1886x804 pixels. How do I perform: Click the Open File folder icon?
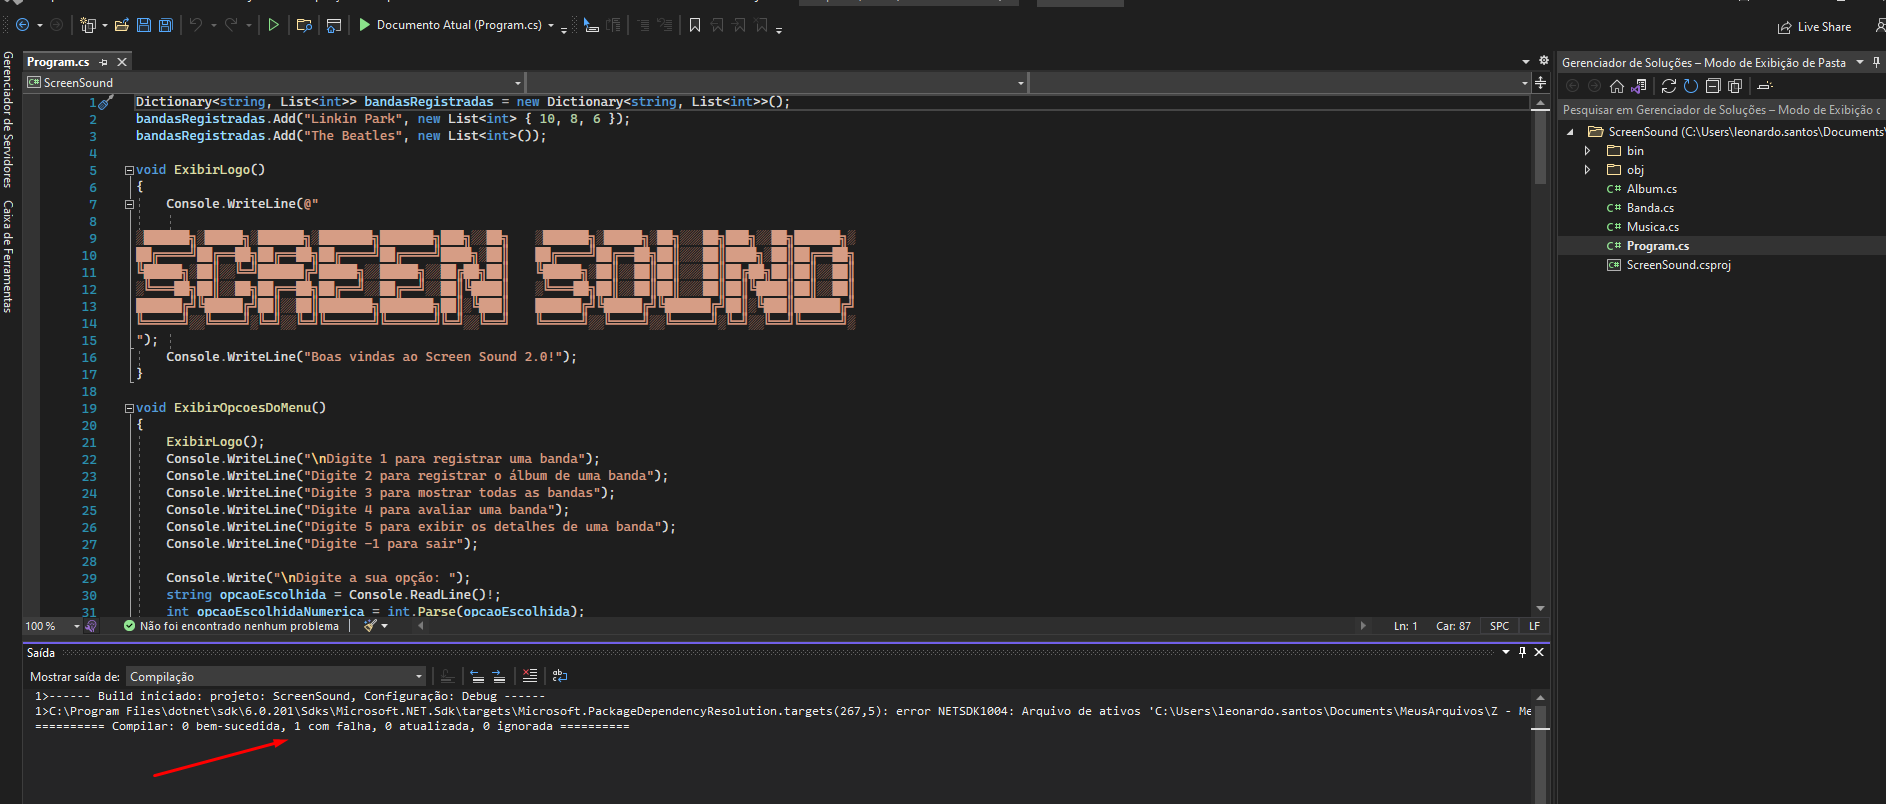pos(122,25)
